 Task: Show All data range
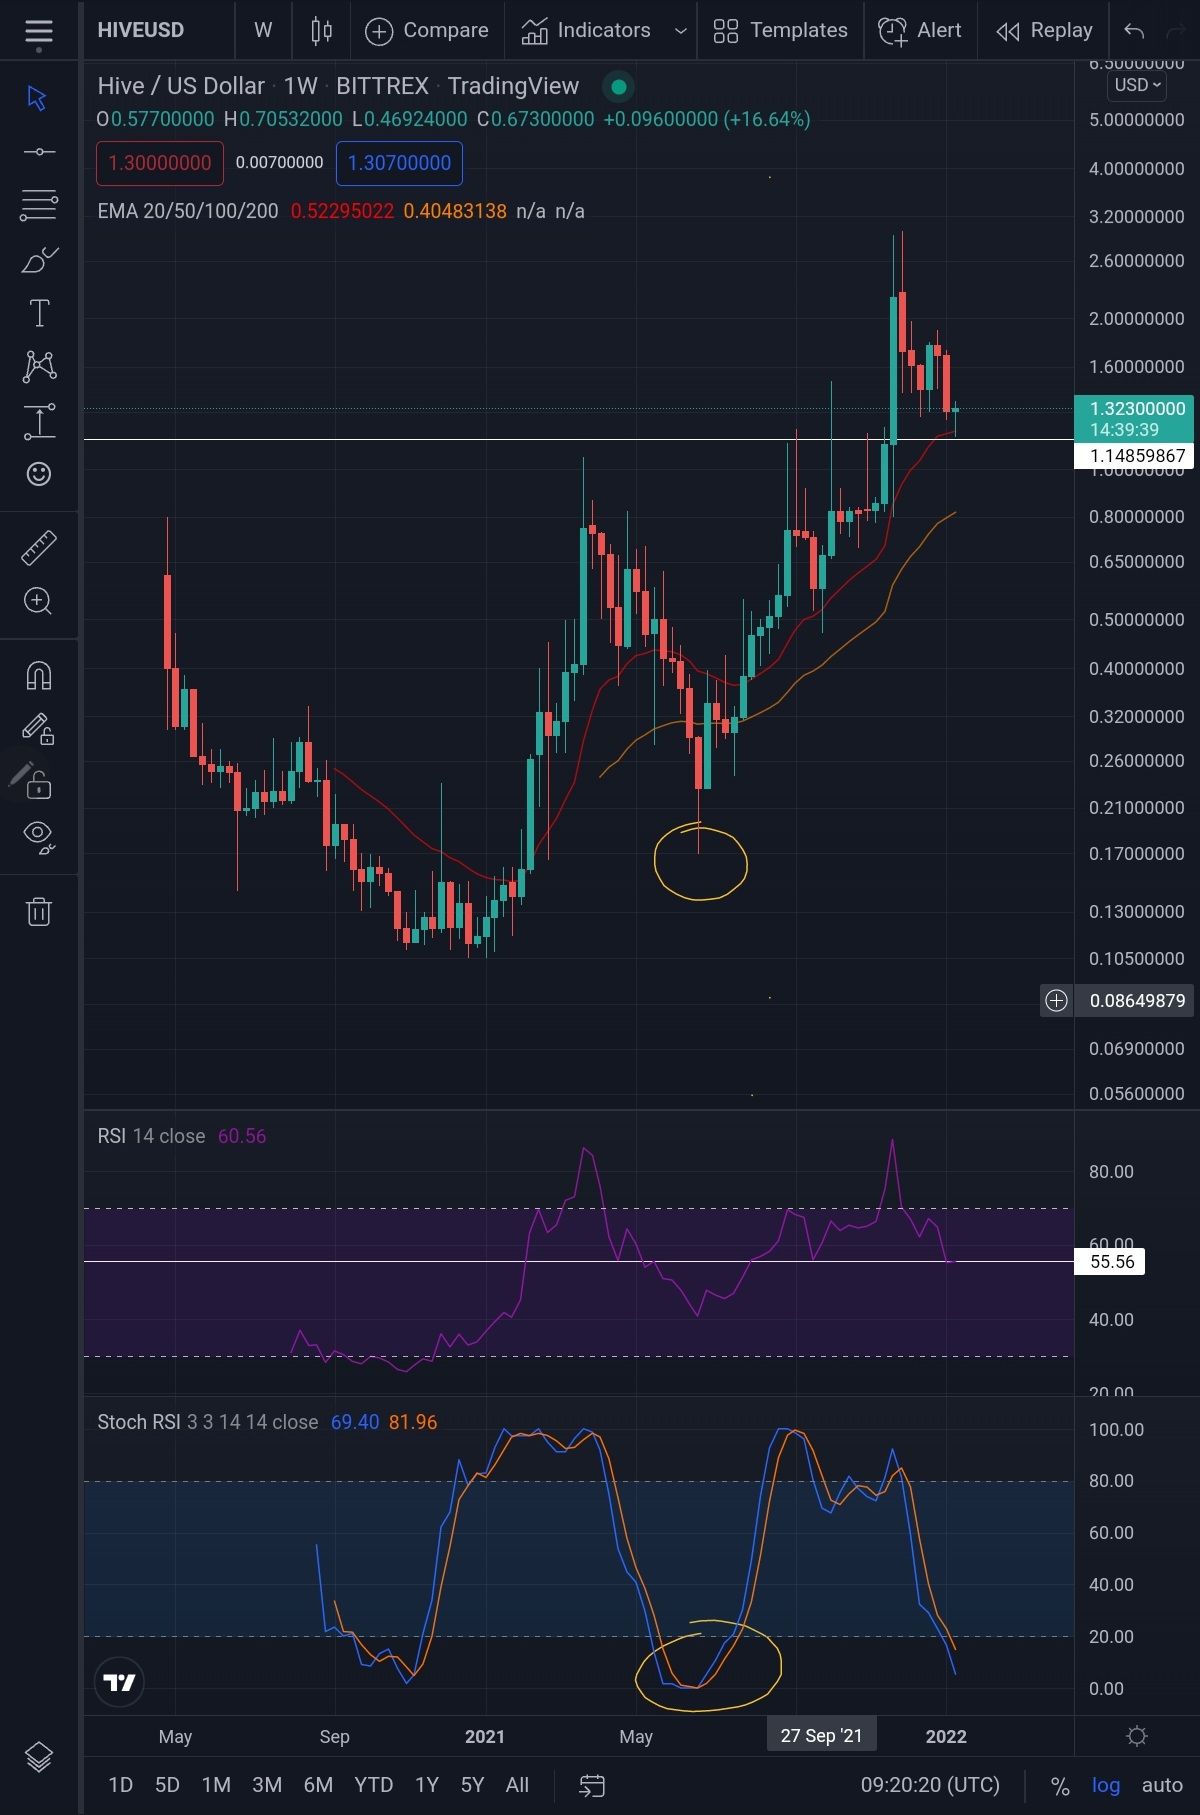click(x=517, y=1785)
